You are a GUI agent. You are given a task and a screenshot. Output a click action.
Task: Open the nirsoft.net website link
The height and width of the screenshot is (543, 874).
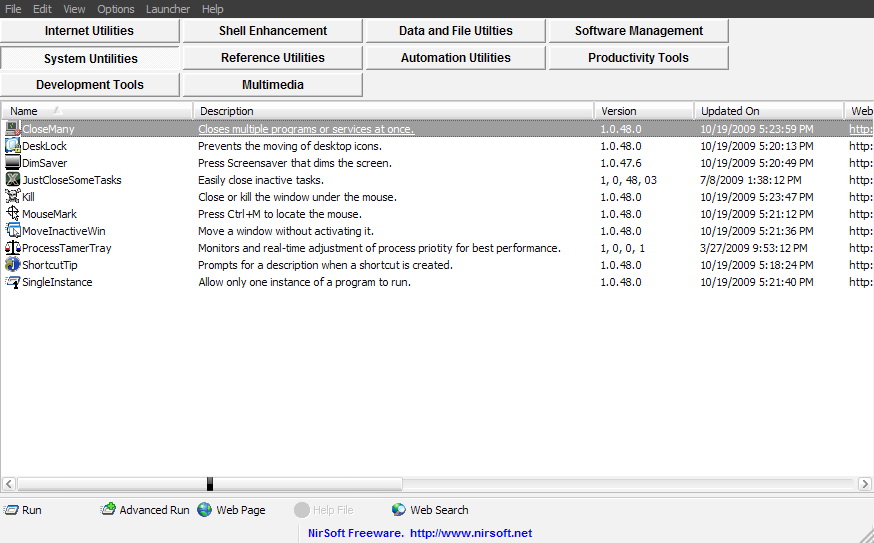tap(470, 533)
